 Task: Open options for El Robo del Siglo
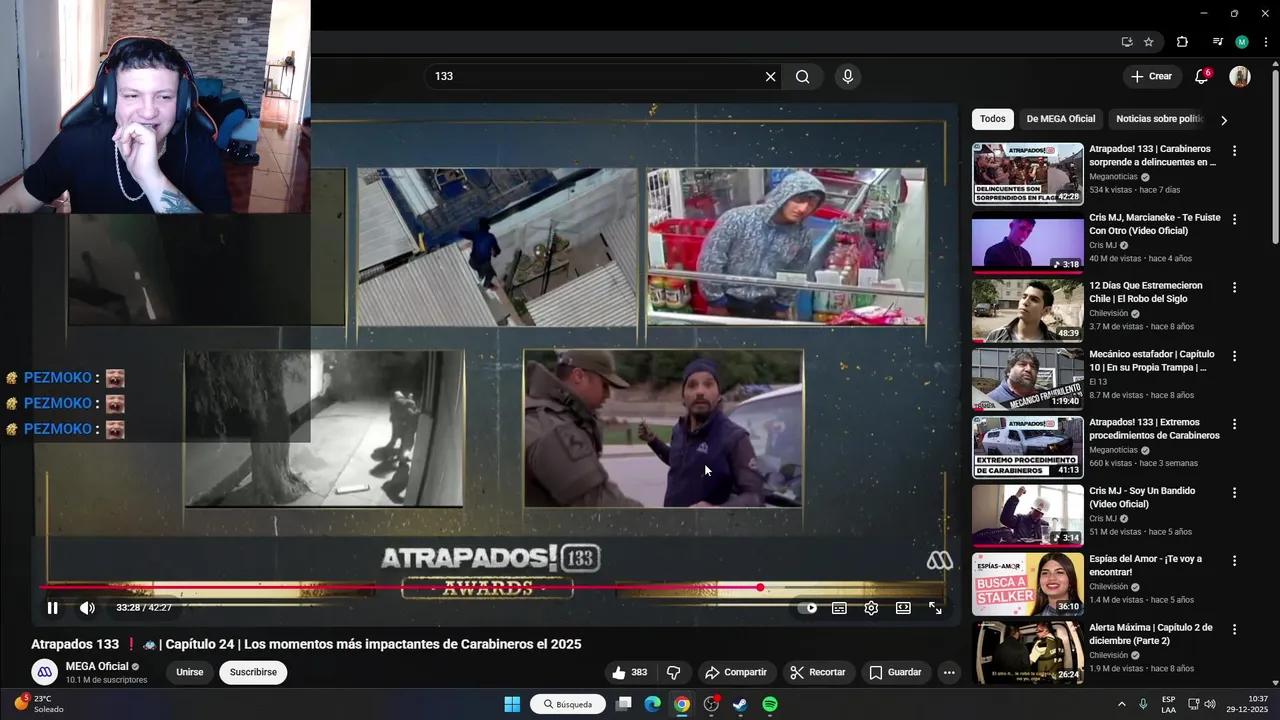(x=1234, y=287)
